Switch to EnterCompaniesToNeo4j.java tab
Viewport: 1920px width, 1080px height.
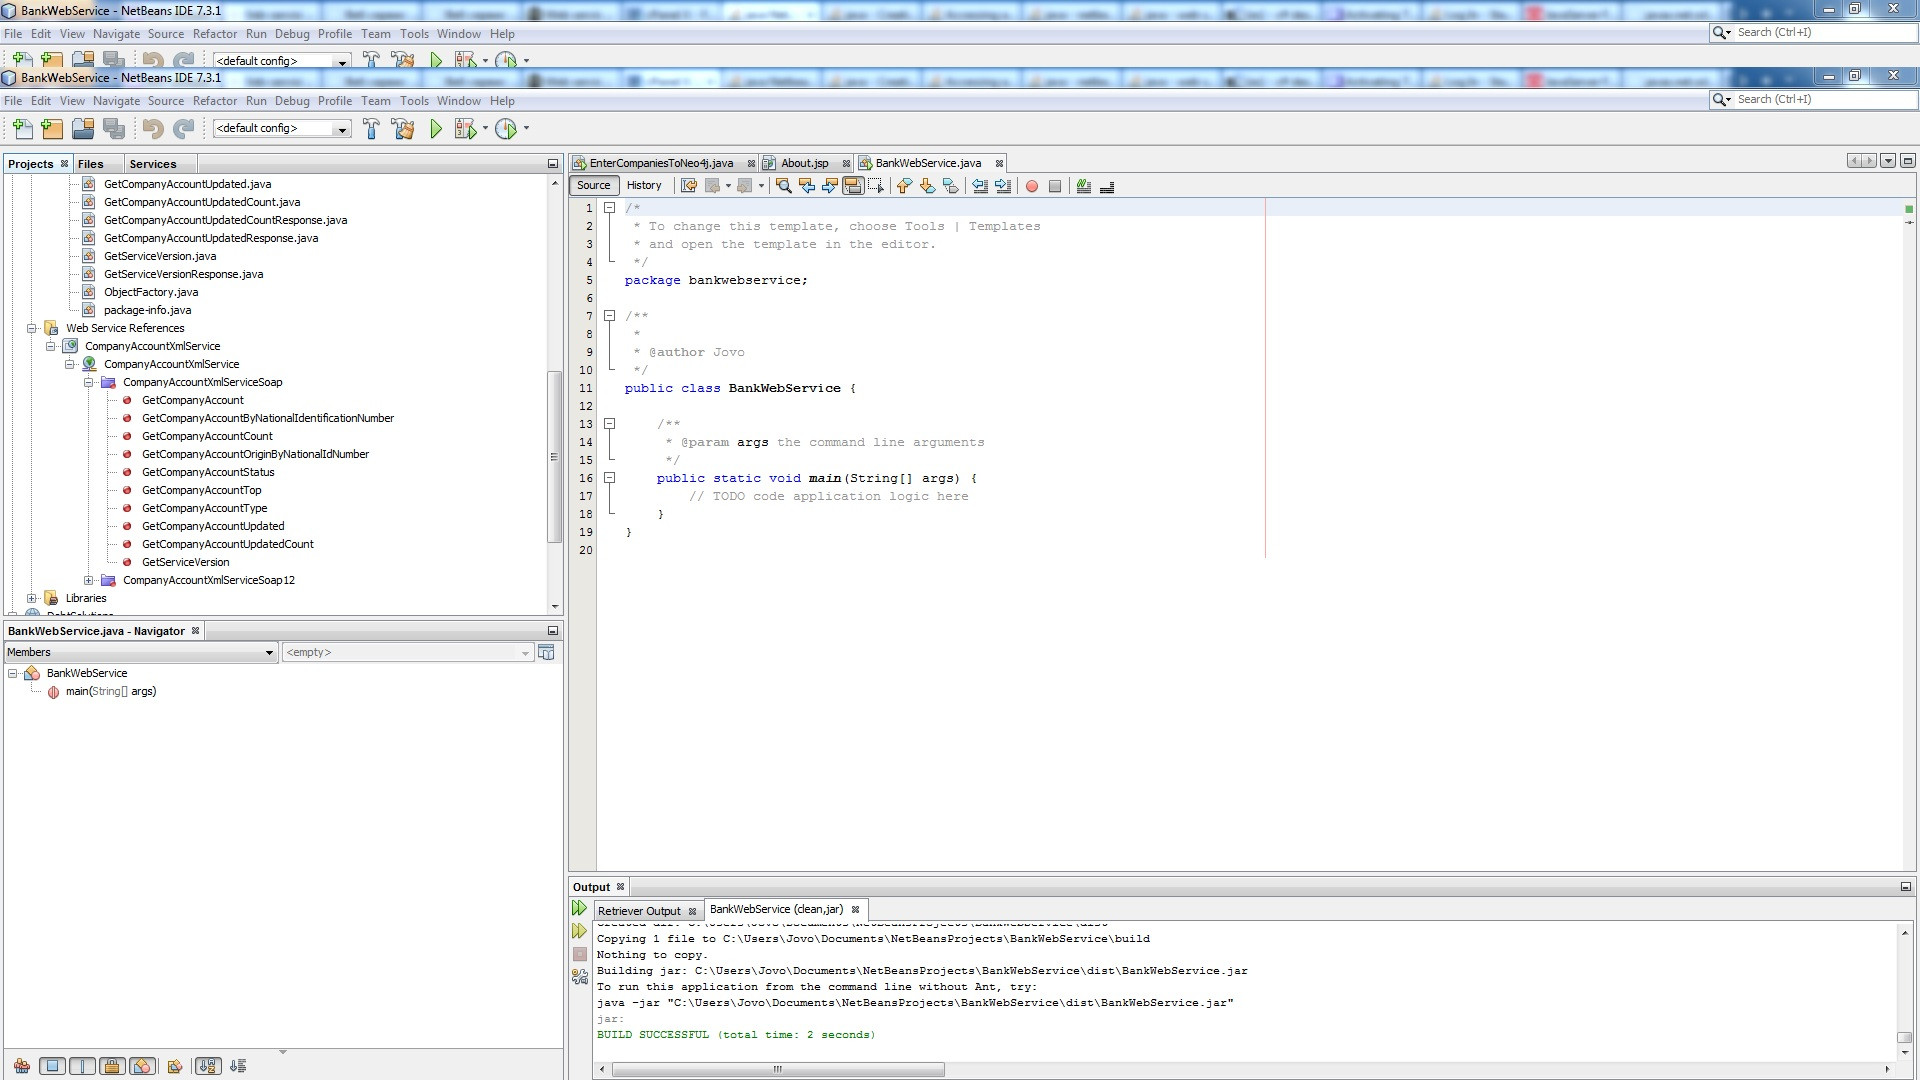[x=663, y=163]
